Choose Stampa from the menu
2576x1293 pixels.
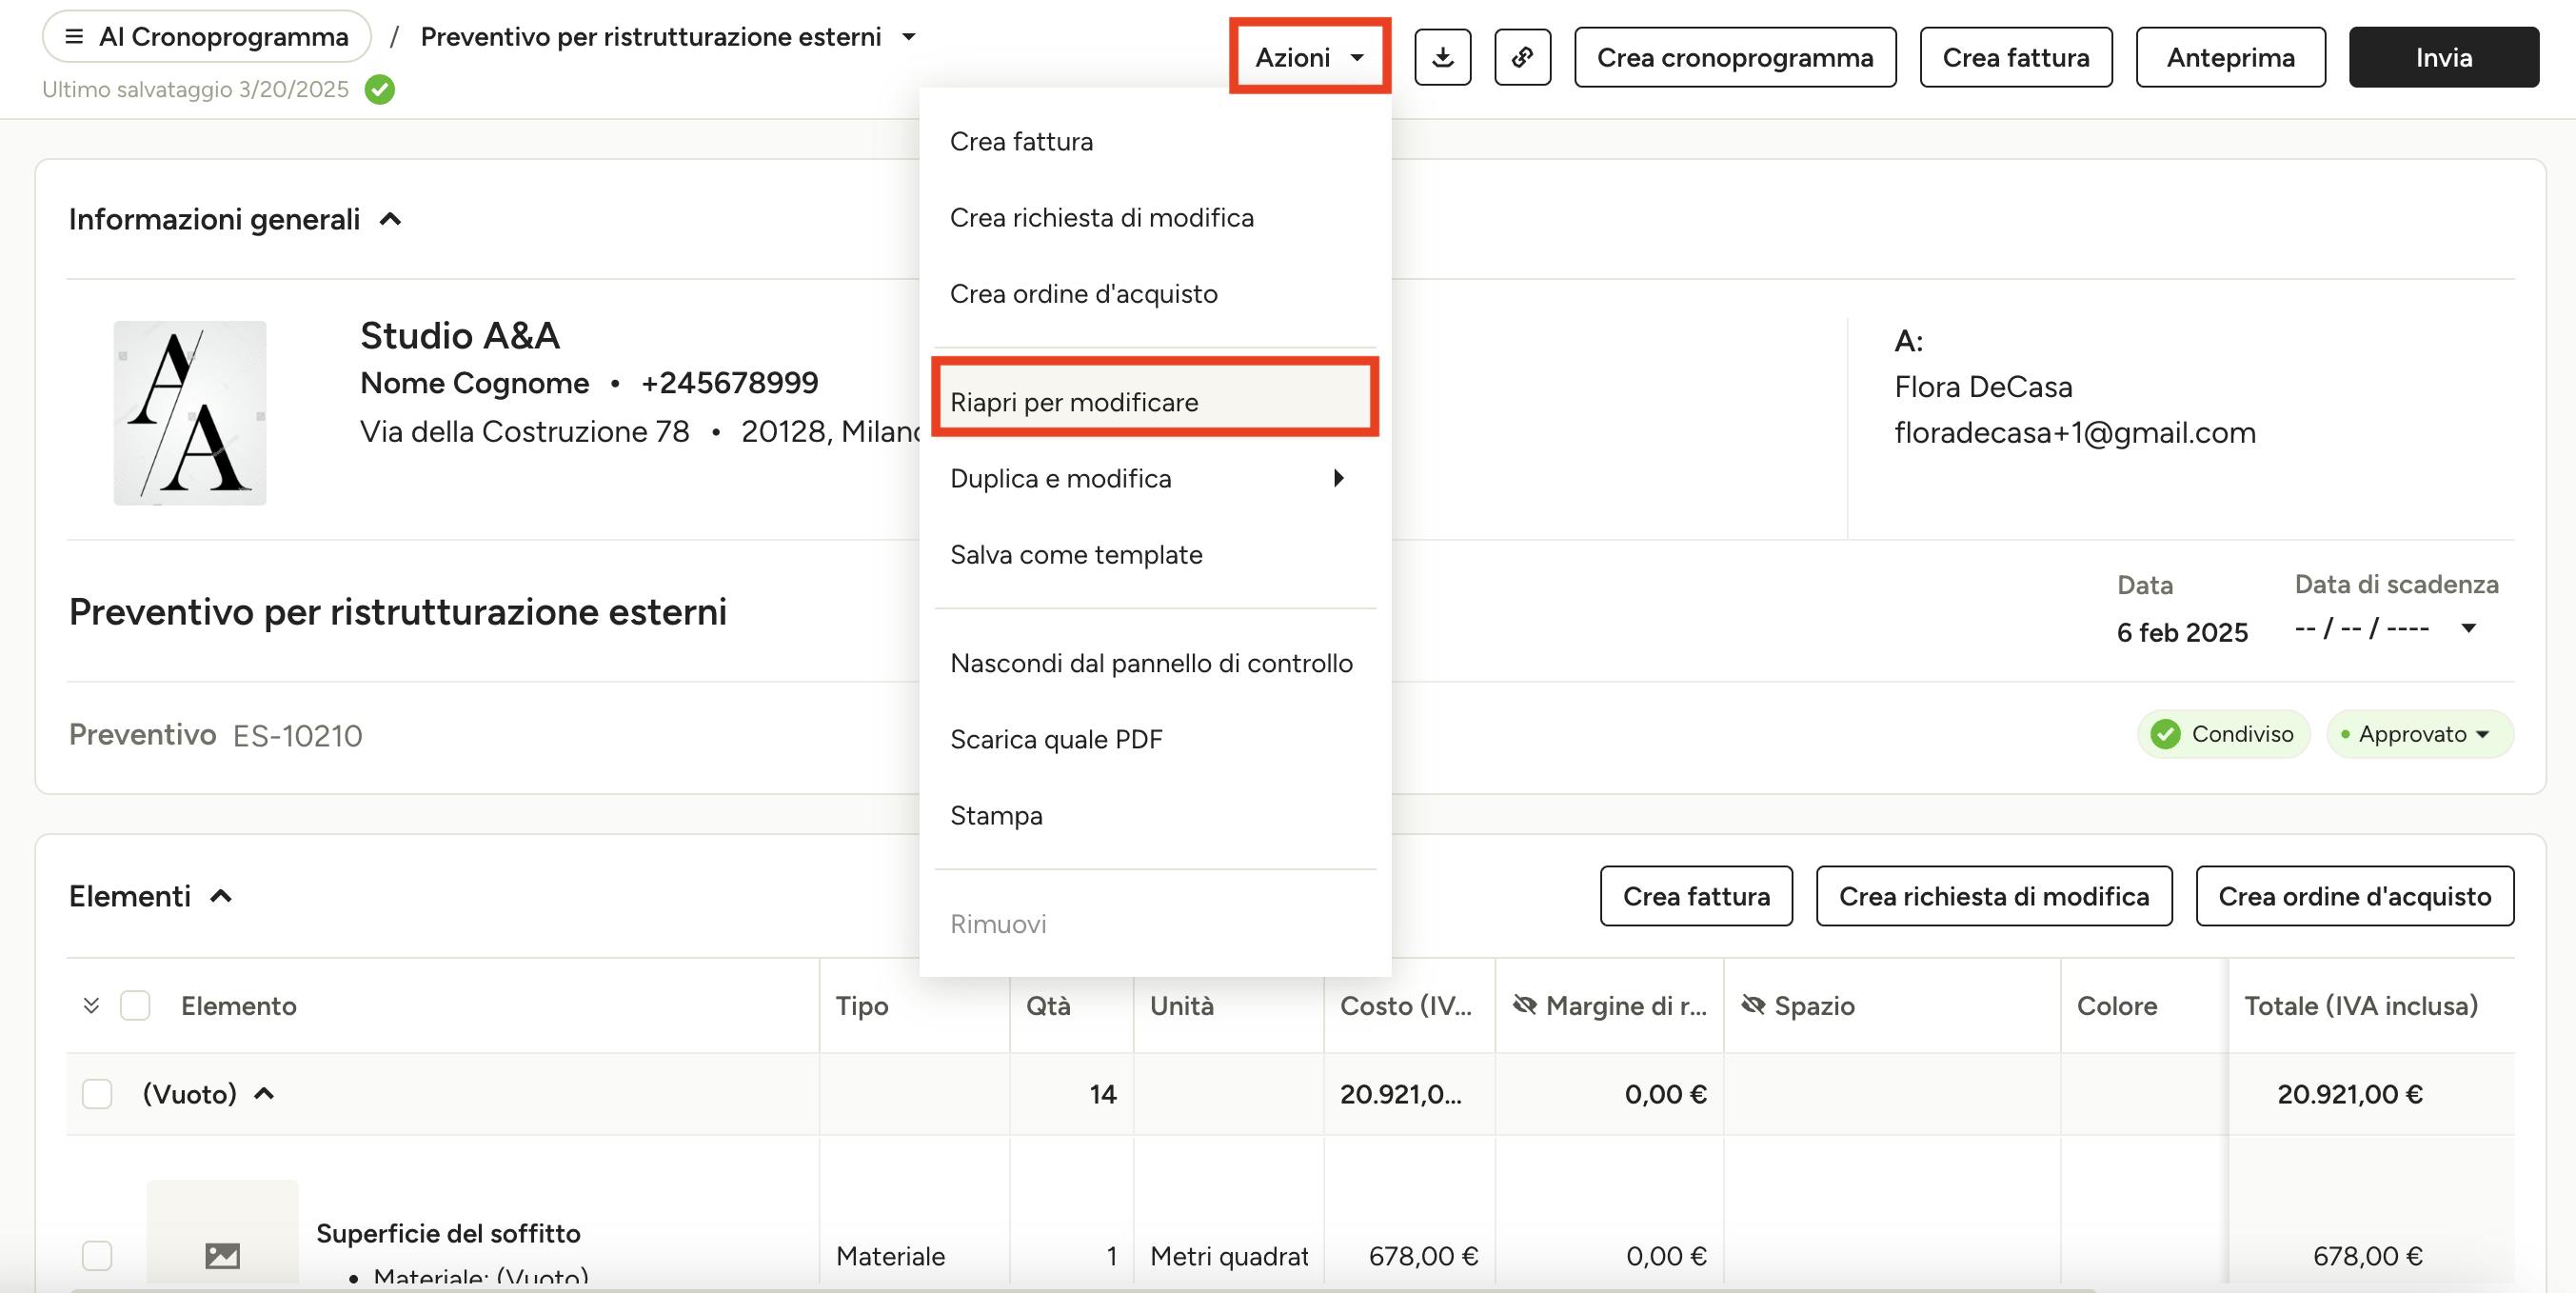point(1155,815)
